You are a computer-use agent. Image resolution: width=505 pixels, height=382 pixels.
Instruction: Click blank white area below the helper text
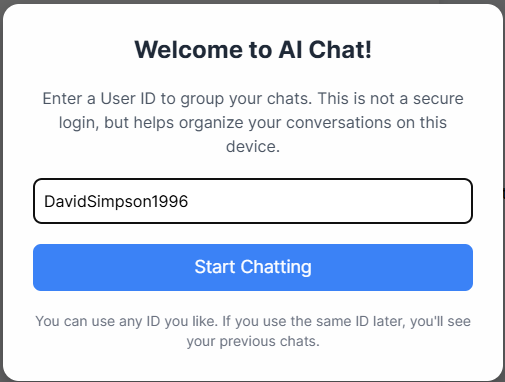pos(253,365)
